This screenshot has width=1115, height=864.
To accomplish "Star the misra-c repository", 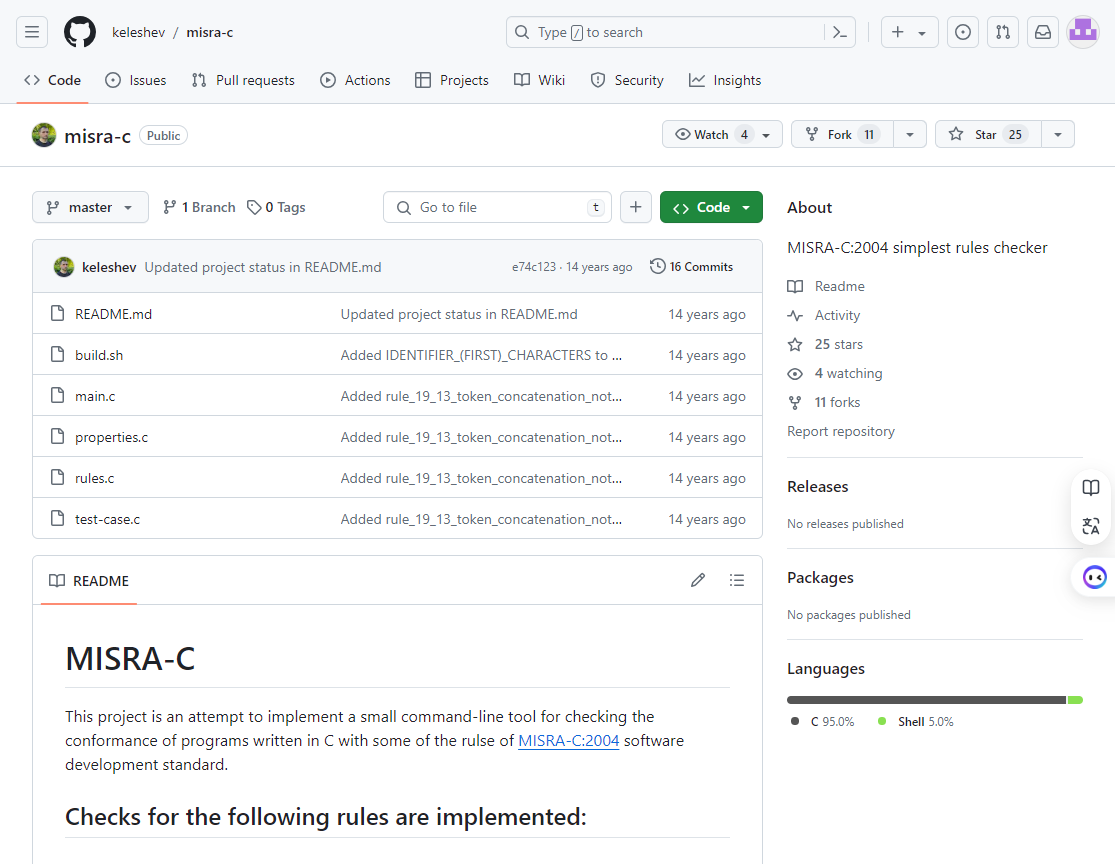I will [x=988, y=134].
